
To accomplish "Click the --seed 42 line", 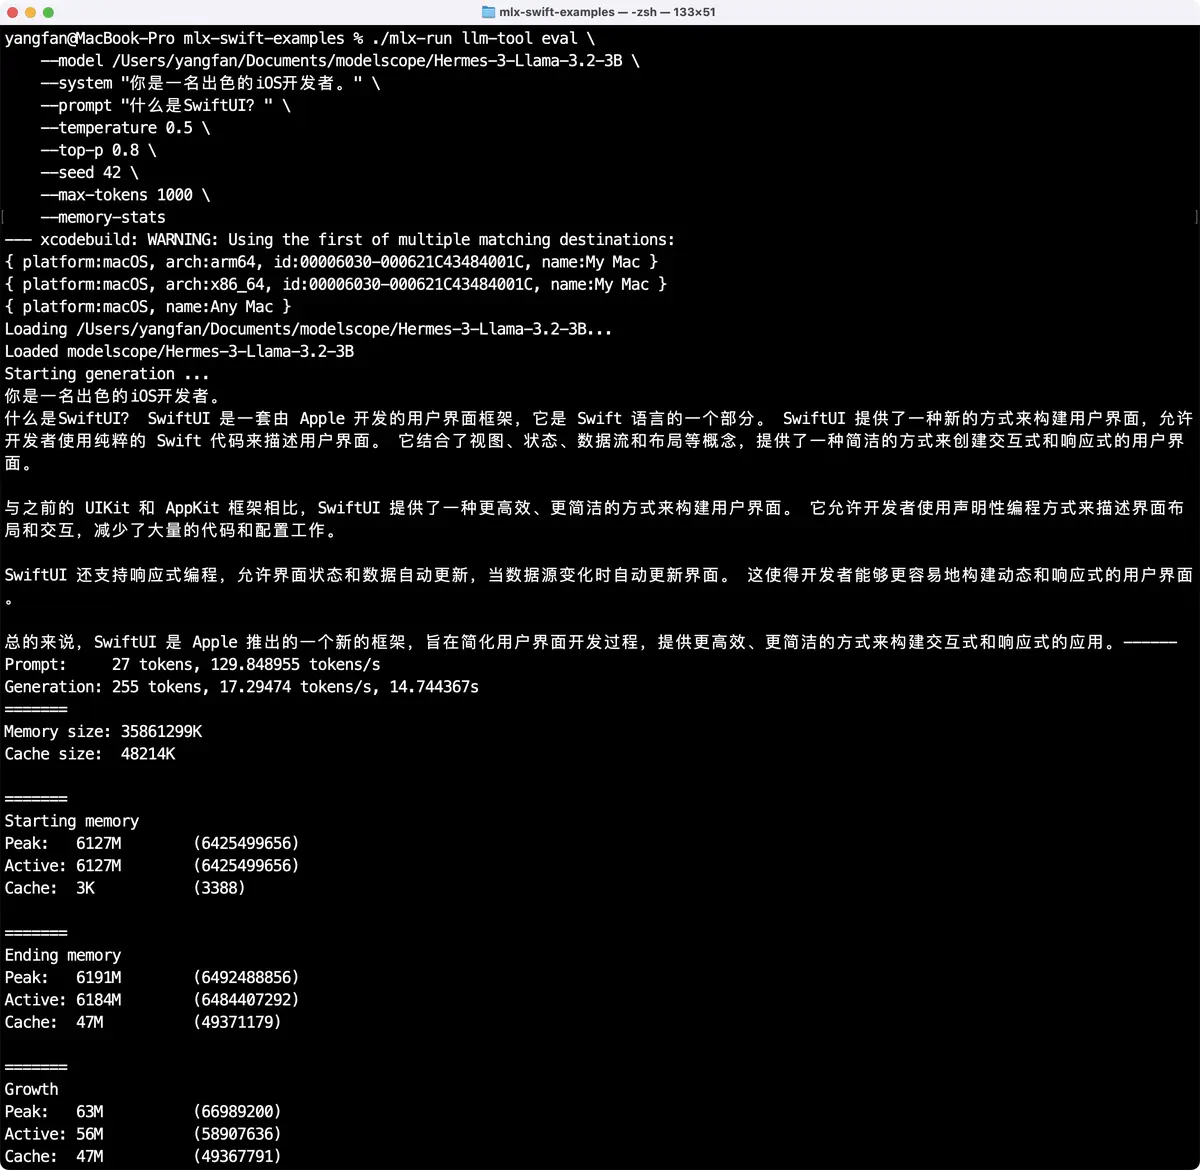I will 89,172.
